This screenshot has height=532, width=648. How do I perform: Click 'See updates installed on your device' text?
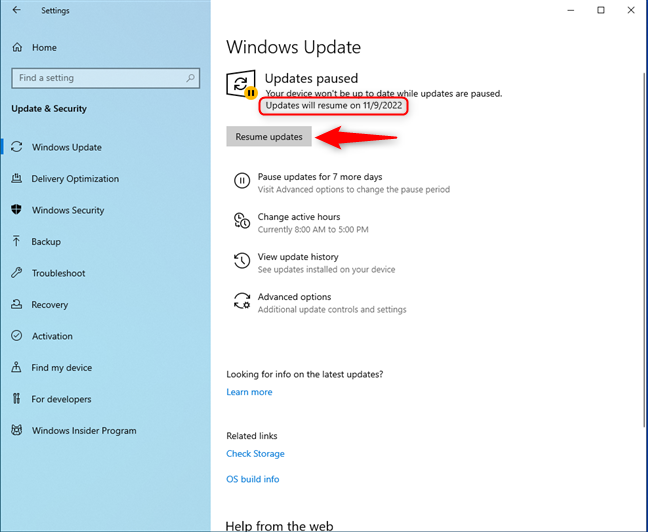coord(326,270)
